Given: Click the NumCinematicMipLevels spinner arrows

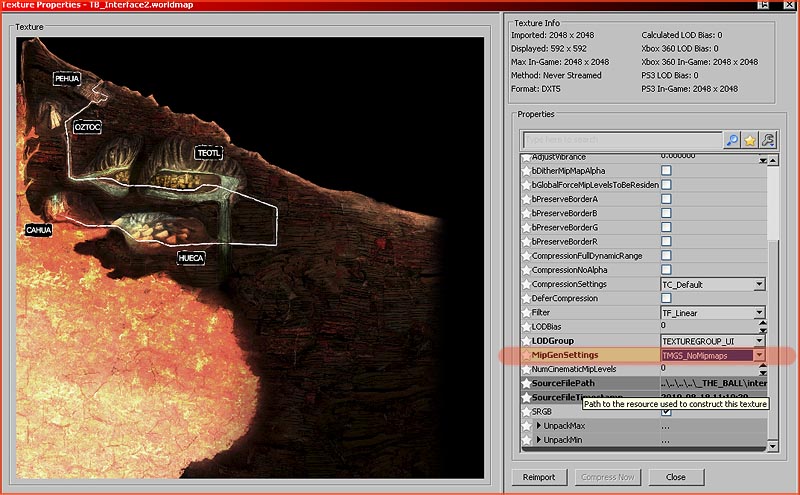Looking at the screenshot, I should pyautogui.click(x=763, y=369).
